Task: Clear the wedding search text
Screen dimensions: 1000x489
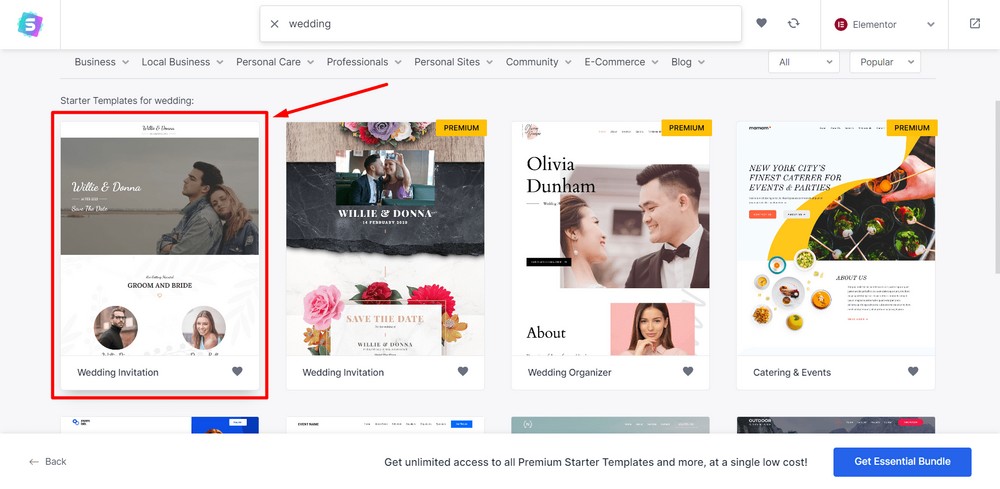Action: pos(274,24)
